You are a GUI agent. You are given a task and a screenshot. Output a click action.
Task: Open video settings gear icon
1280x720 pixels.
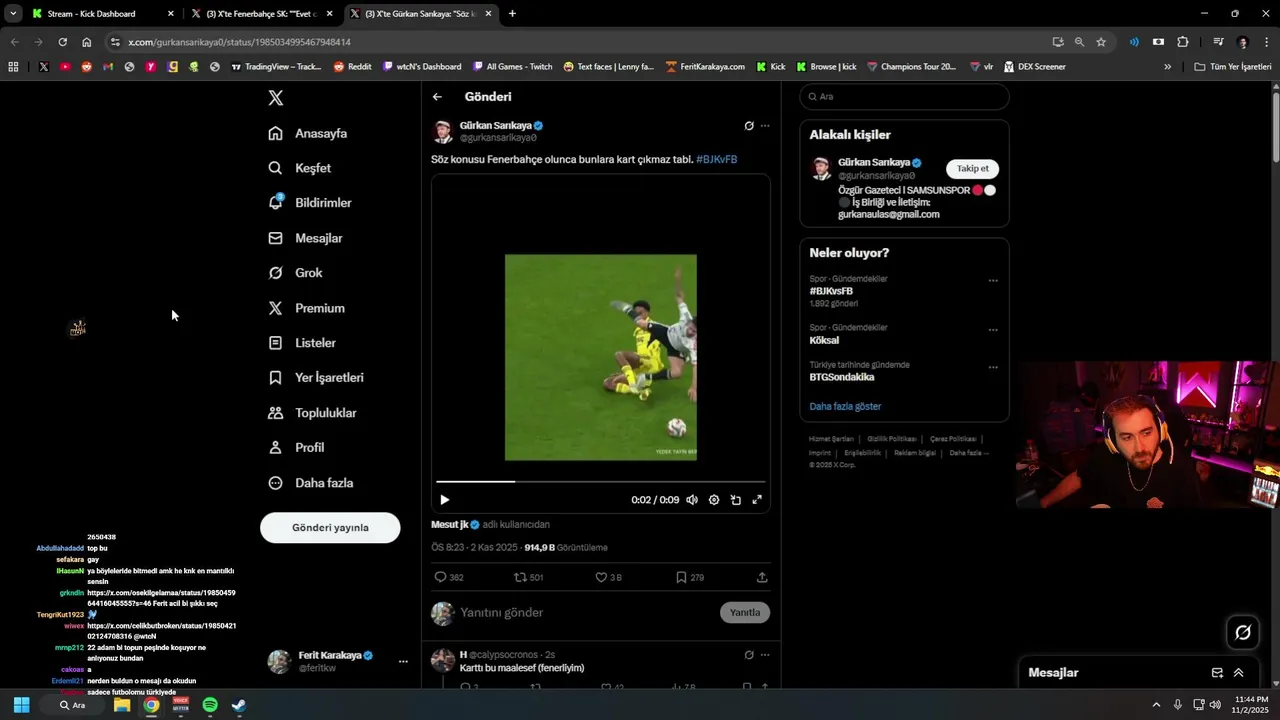(714, 500)
